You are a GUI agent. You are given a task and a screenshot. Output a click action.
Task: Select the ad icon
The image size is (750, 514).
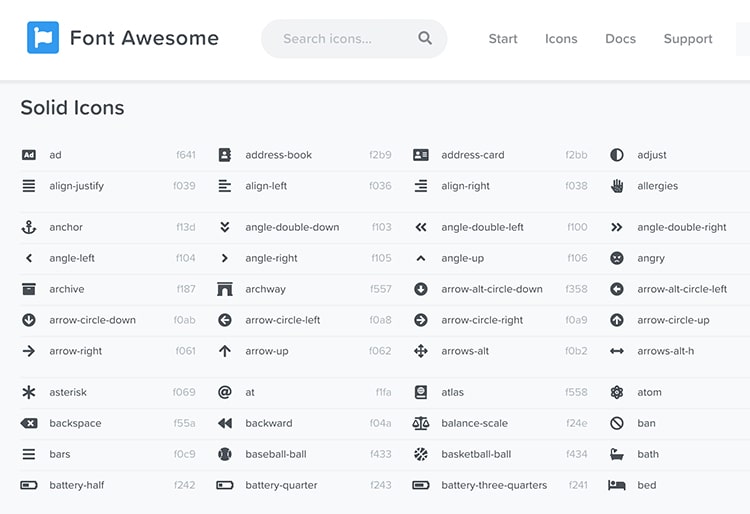point(29,155)
